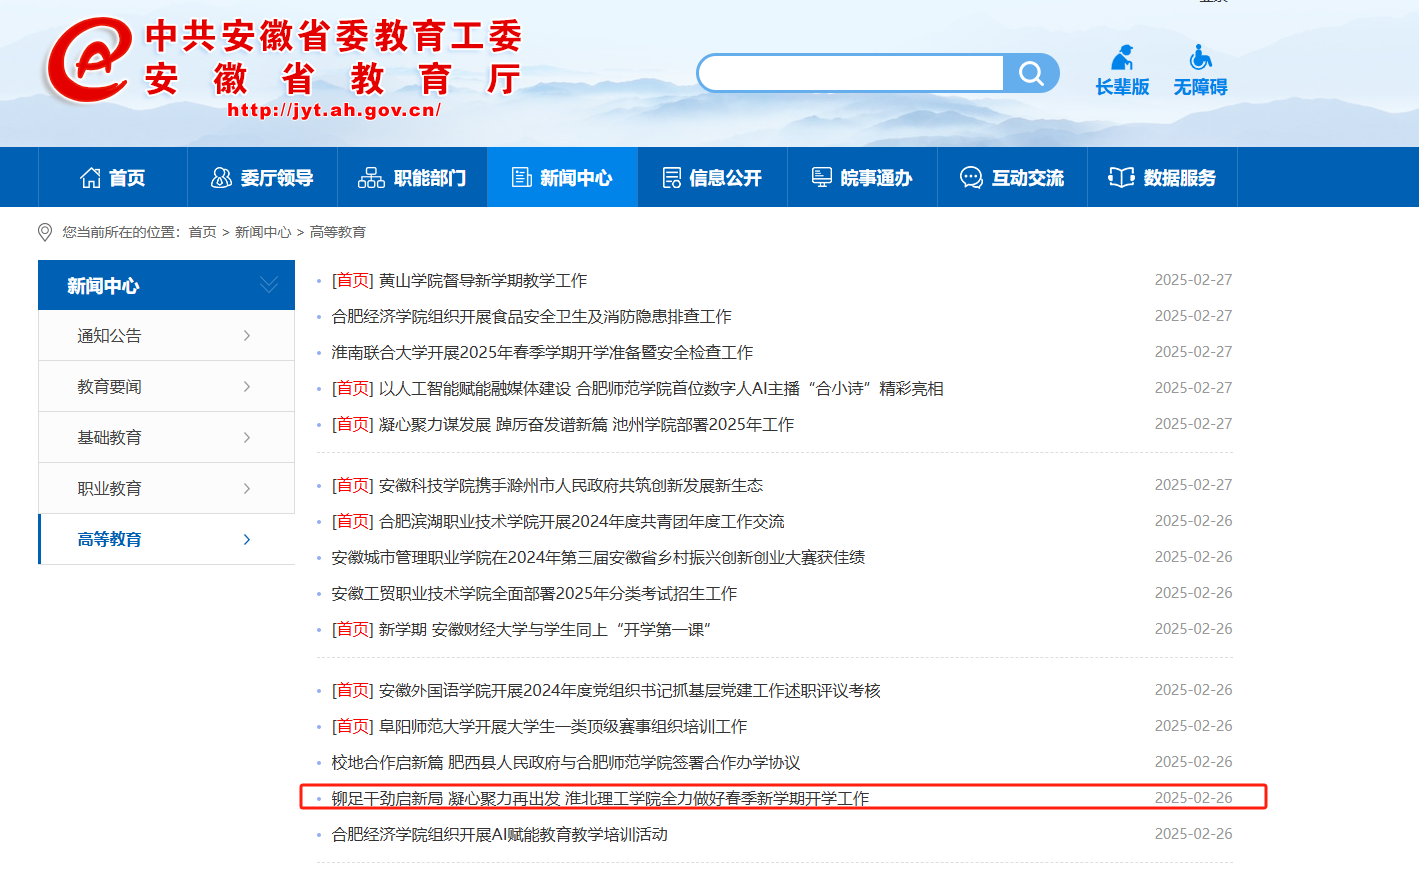1419x869 pixels.
Task: Click the home icon beside 首页
Action: click(91, 178)
